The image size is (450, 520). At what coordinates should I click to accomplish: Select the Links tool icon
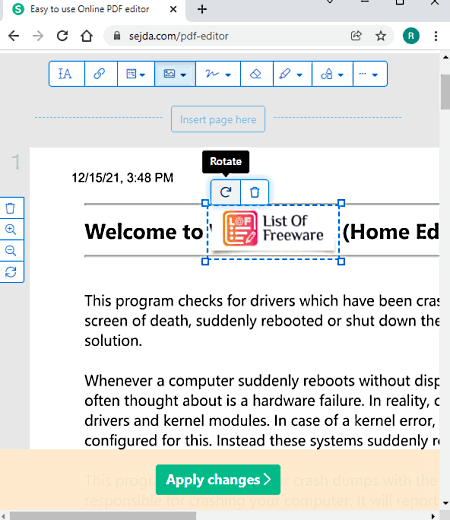(x=100, y=74)
